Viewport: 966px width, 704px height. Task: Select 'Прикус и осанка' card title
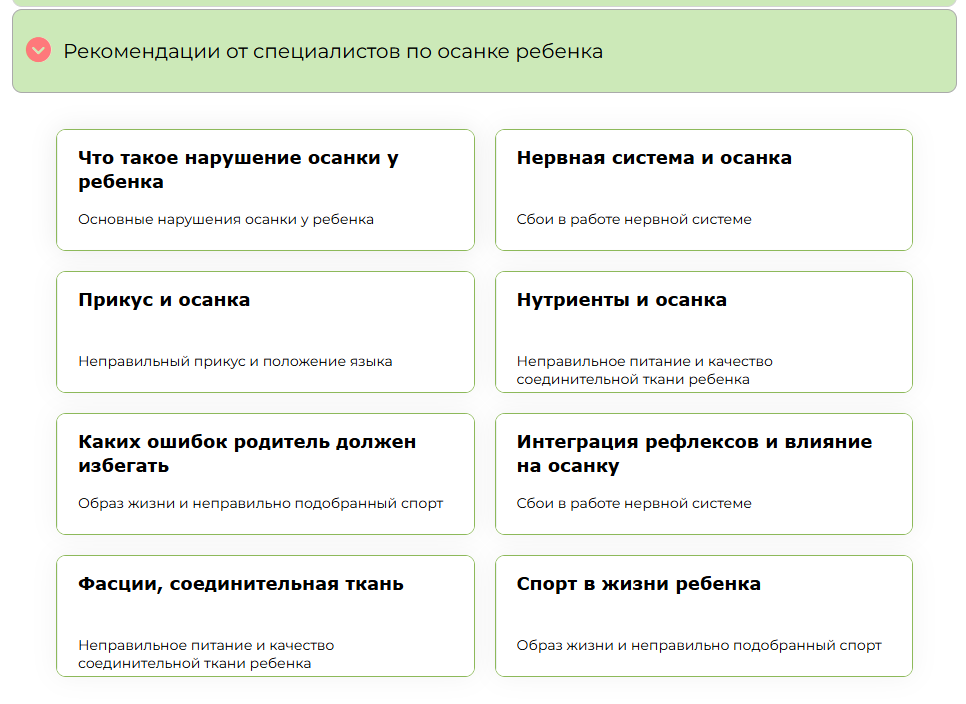pyautogui.click(x=164, y=300)
